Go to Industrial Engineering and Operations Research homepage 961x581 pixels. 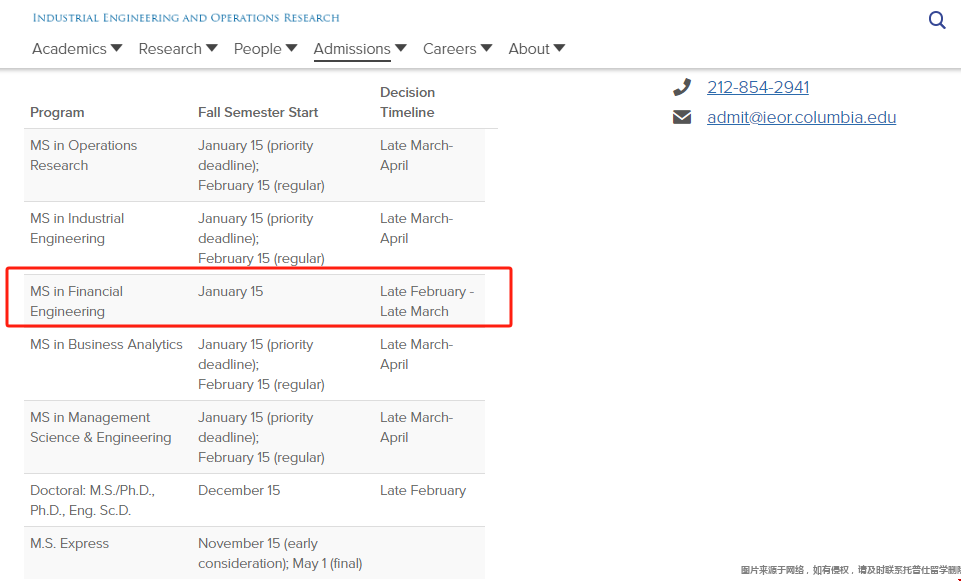point(186,18)
